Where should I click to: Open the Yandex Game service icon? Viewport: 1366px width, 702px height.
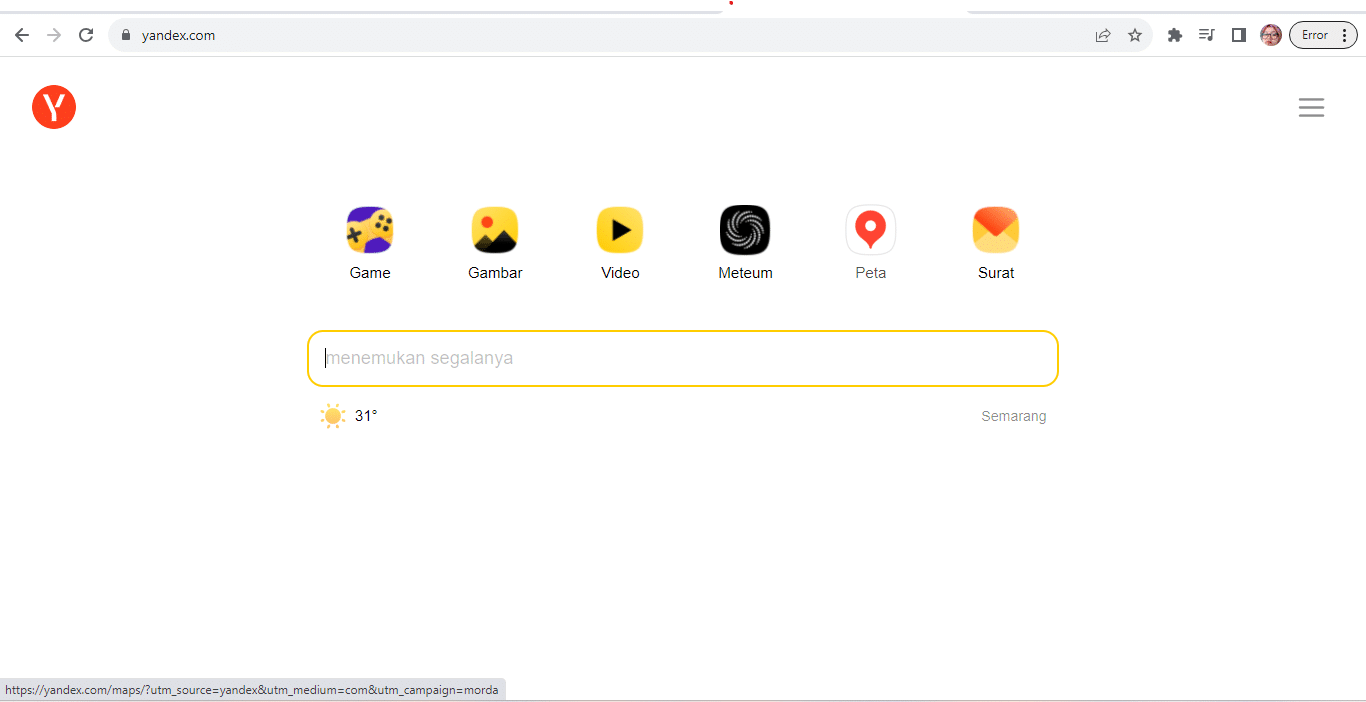(x=370, y=230)
